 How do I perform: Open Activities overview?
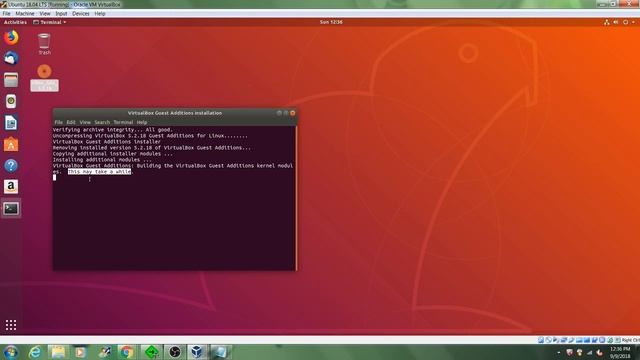click(x=15, y=22)
